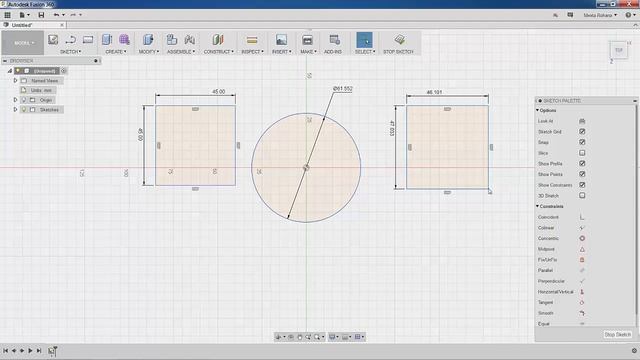Expand the Sketches tree node
Screen dimensions: 640x360
(x=16, y=110)
